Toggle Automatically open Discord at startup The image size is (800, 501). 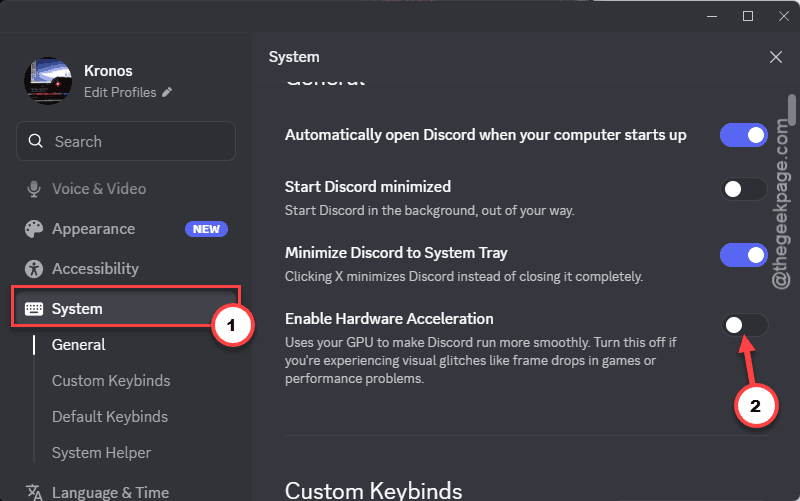click(743, 135)
